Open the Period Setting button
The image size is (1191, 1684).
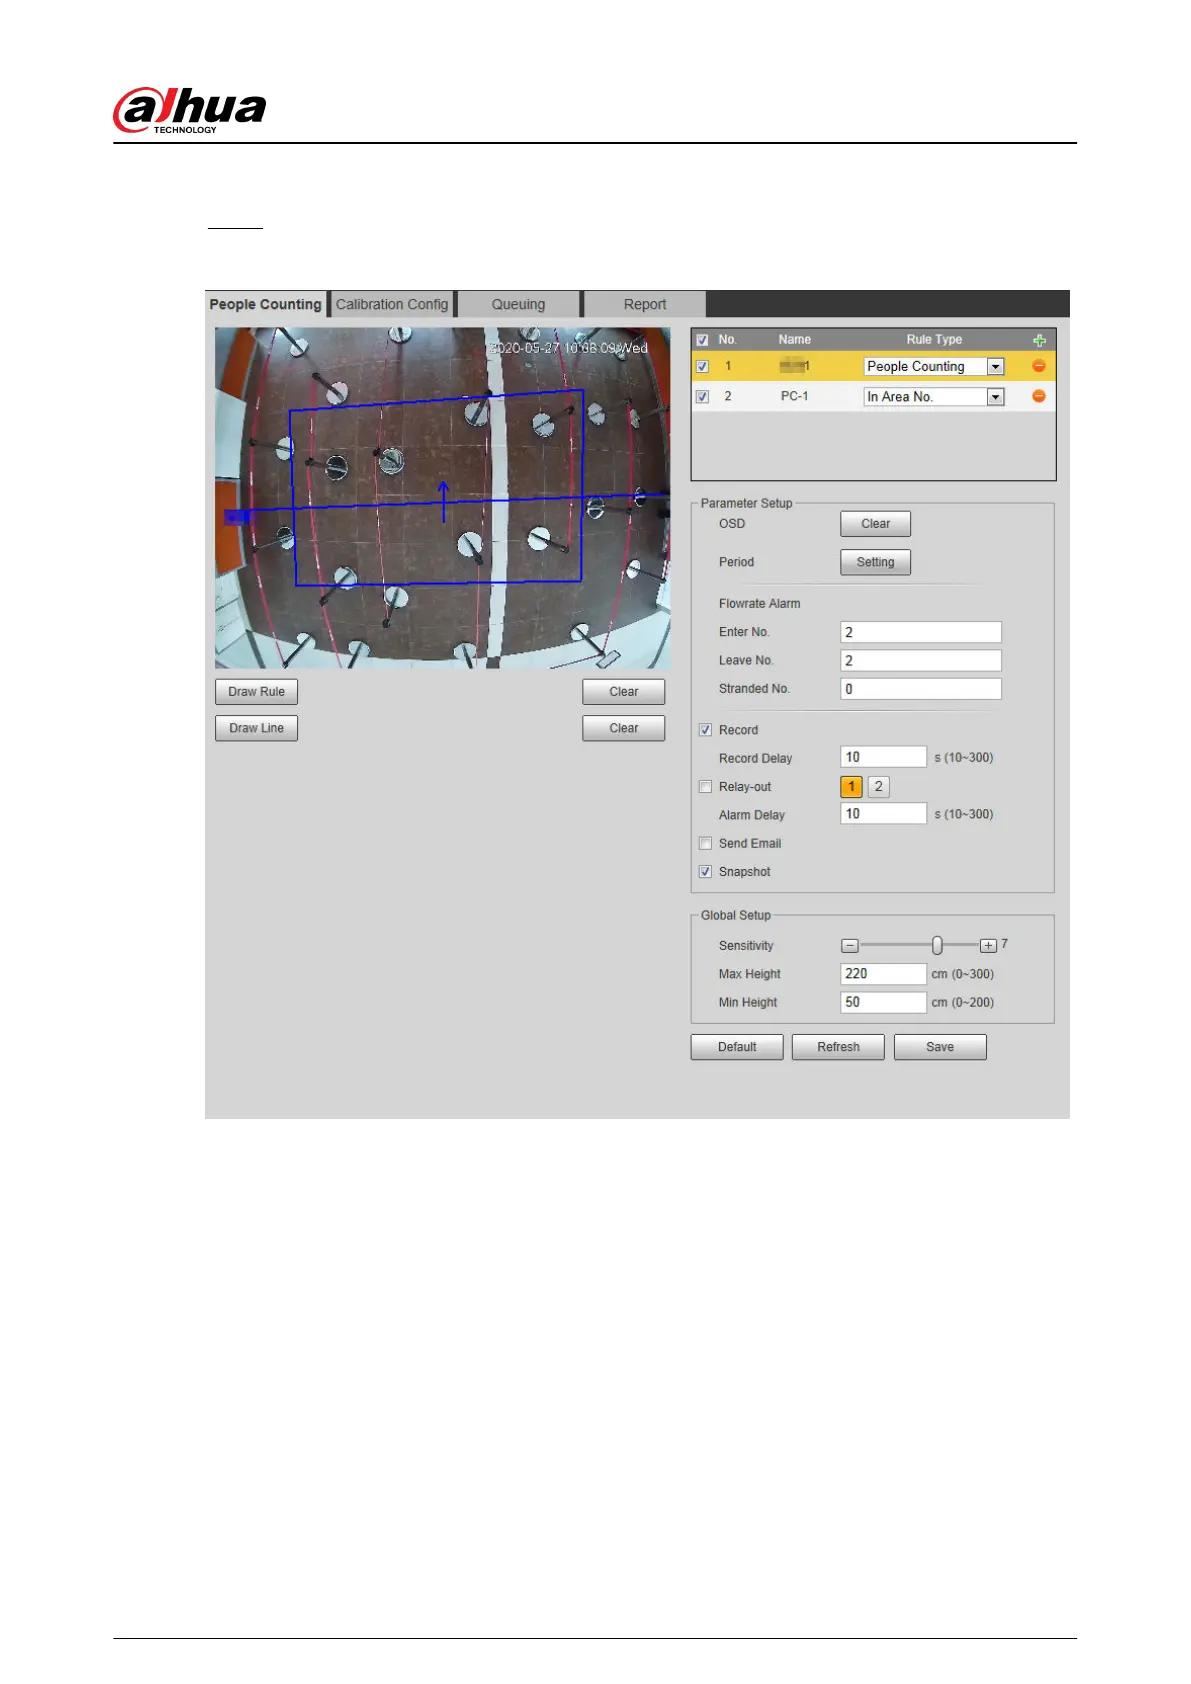coord(875,562)
